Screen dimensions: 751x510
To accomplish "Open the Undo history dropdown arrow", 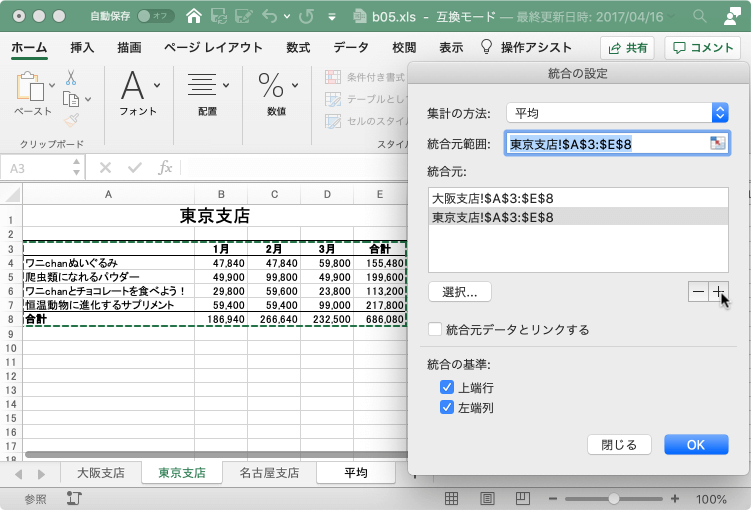I will [287, 16].
